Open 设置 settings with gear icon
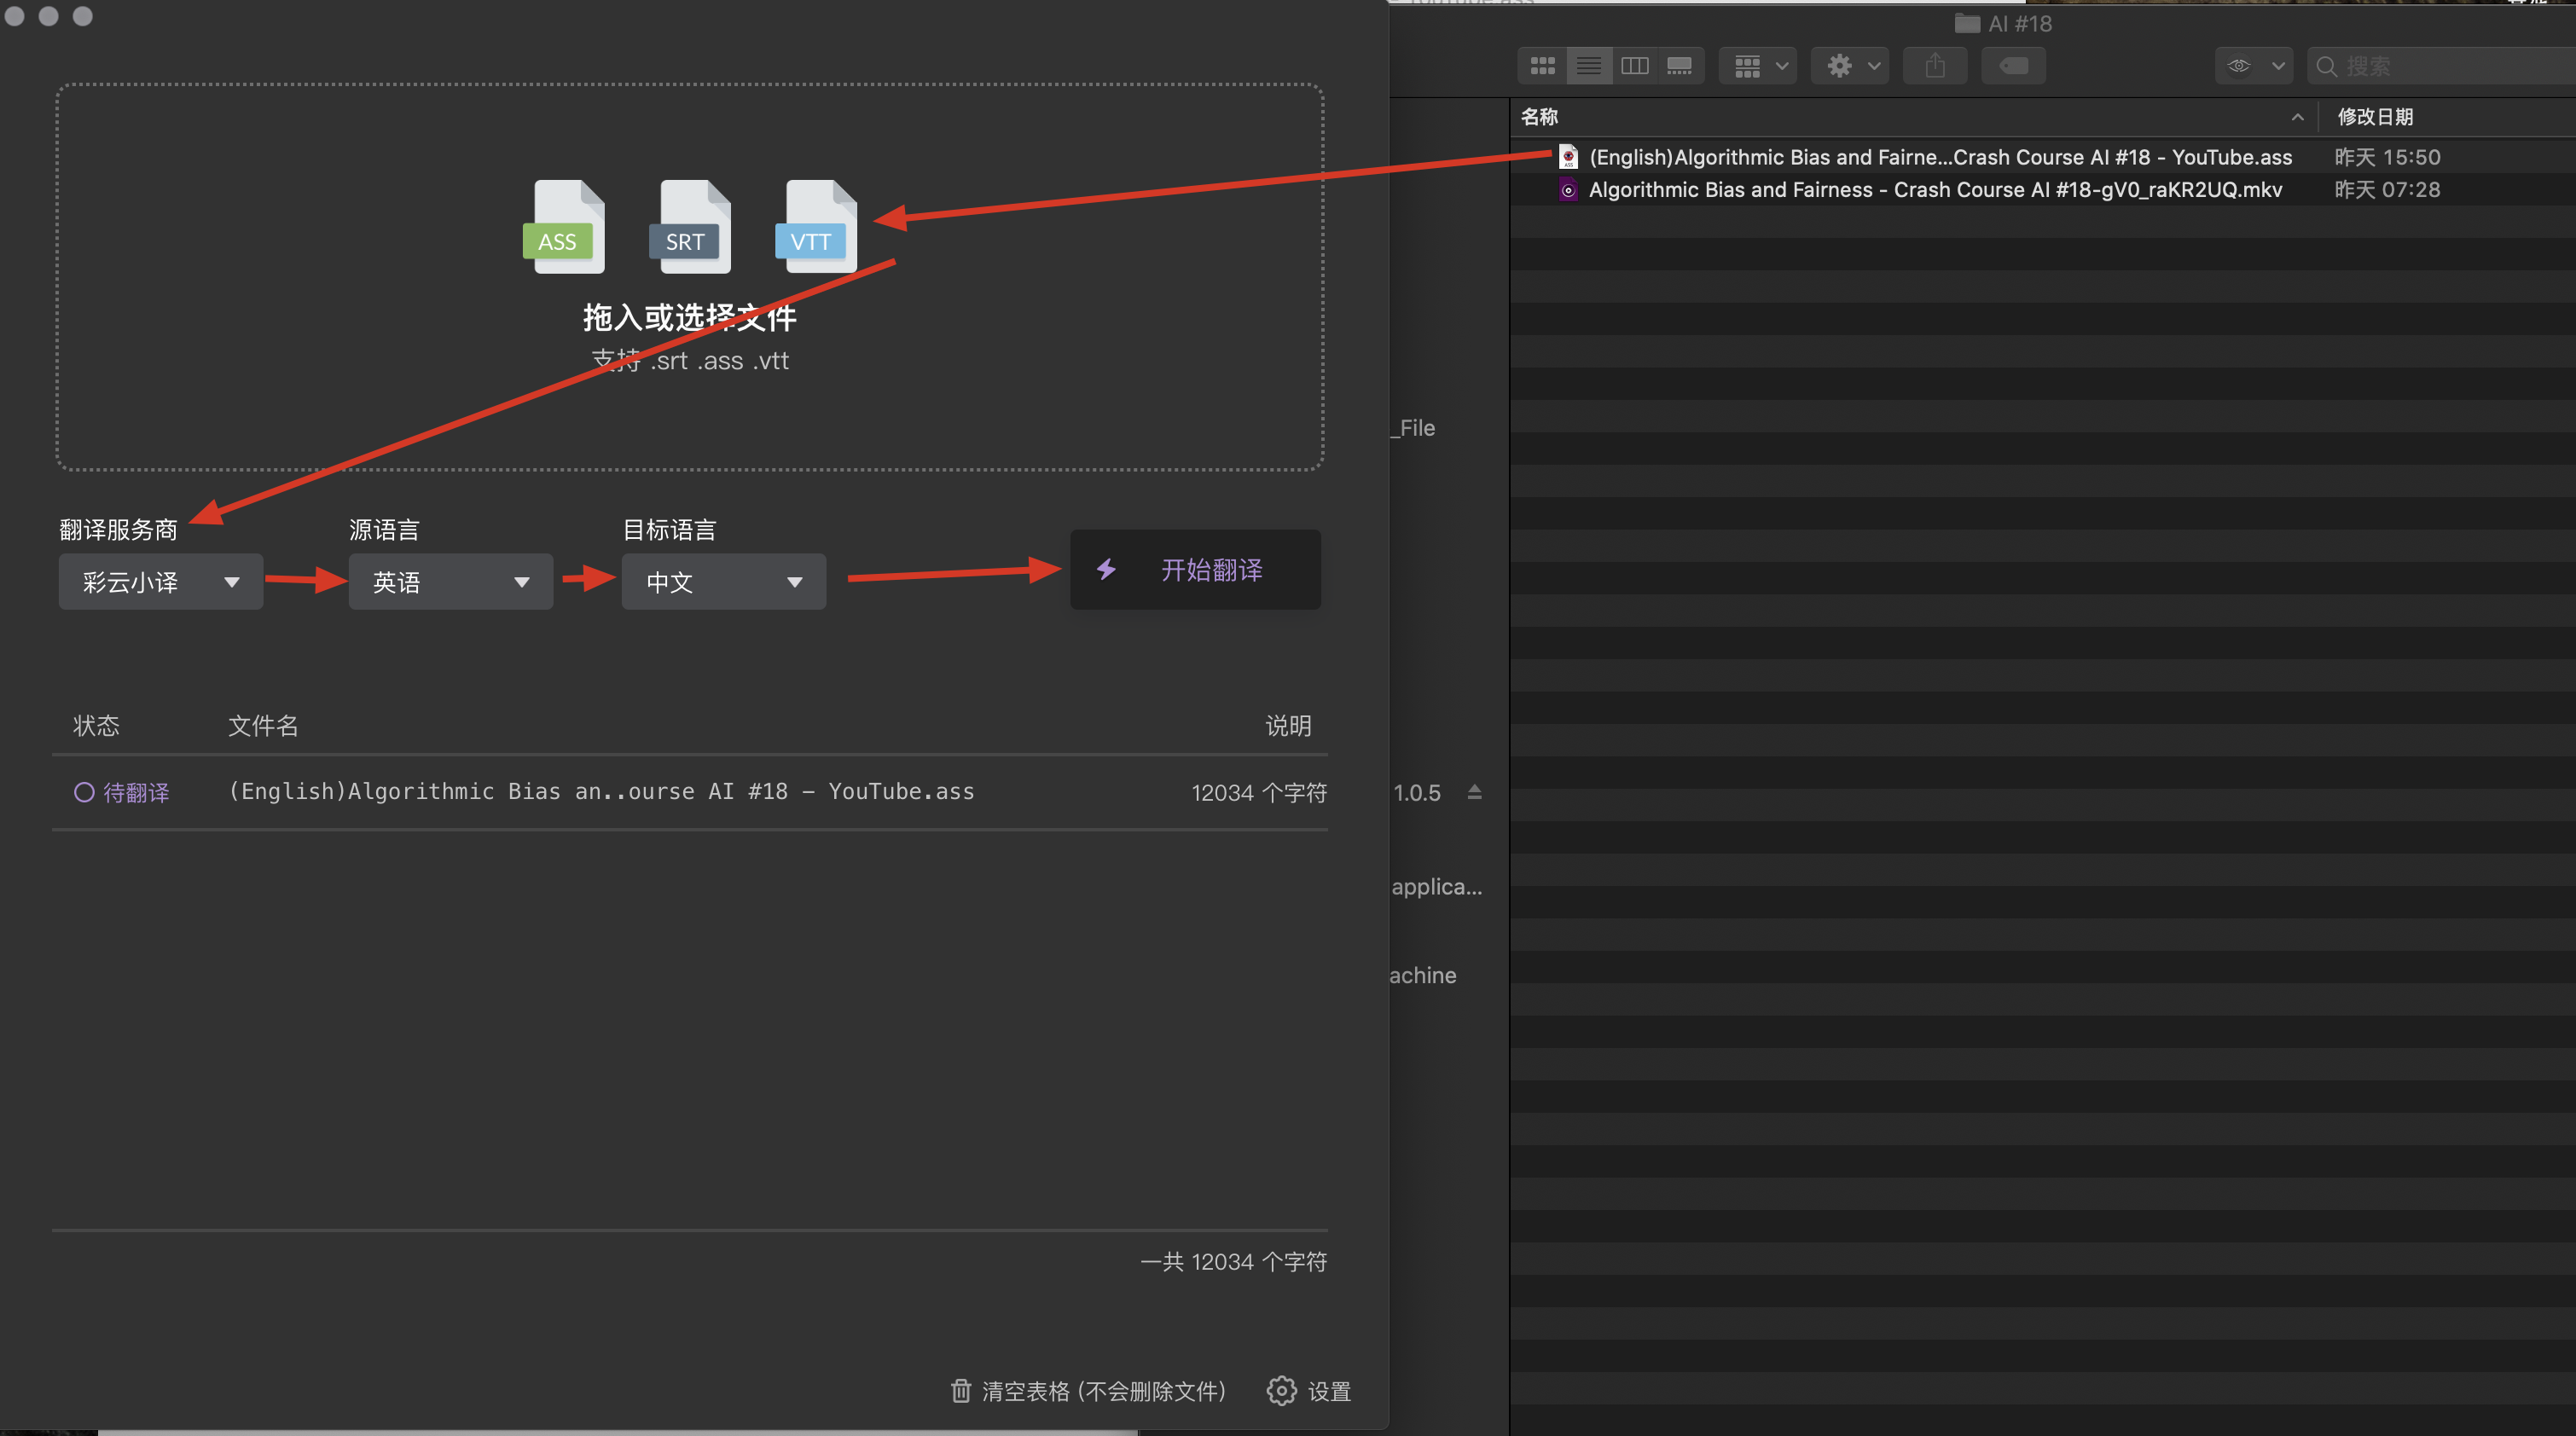This screenshot has width=2576, height=1436. pos(1309,1391)
